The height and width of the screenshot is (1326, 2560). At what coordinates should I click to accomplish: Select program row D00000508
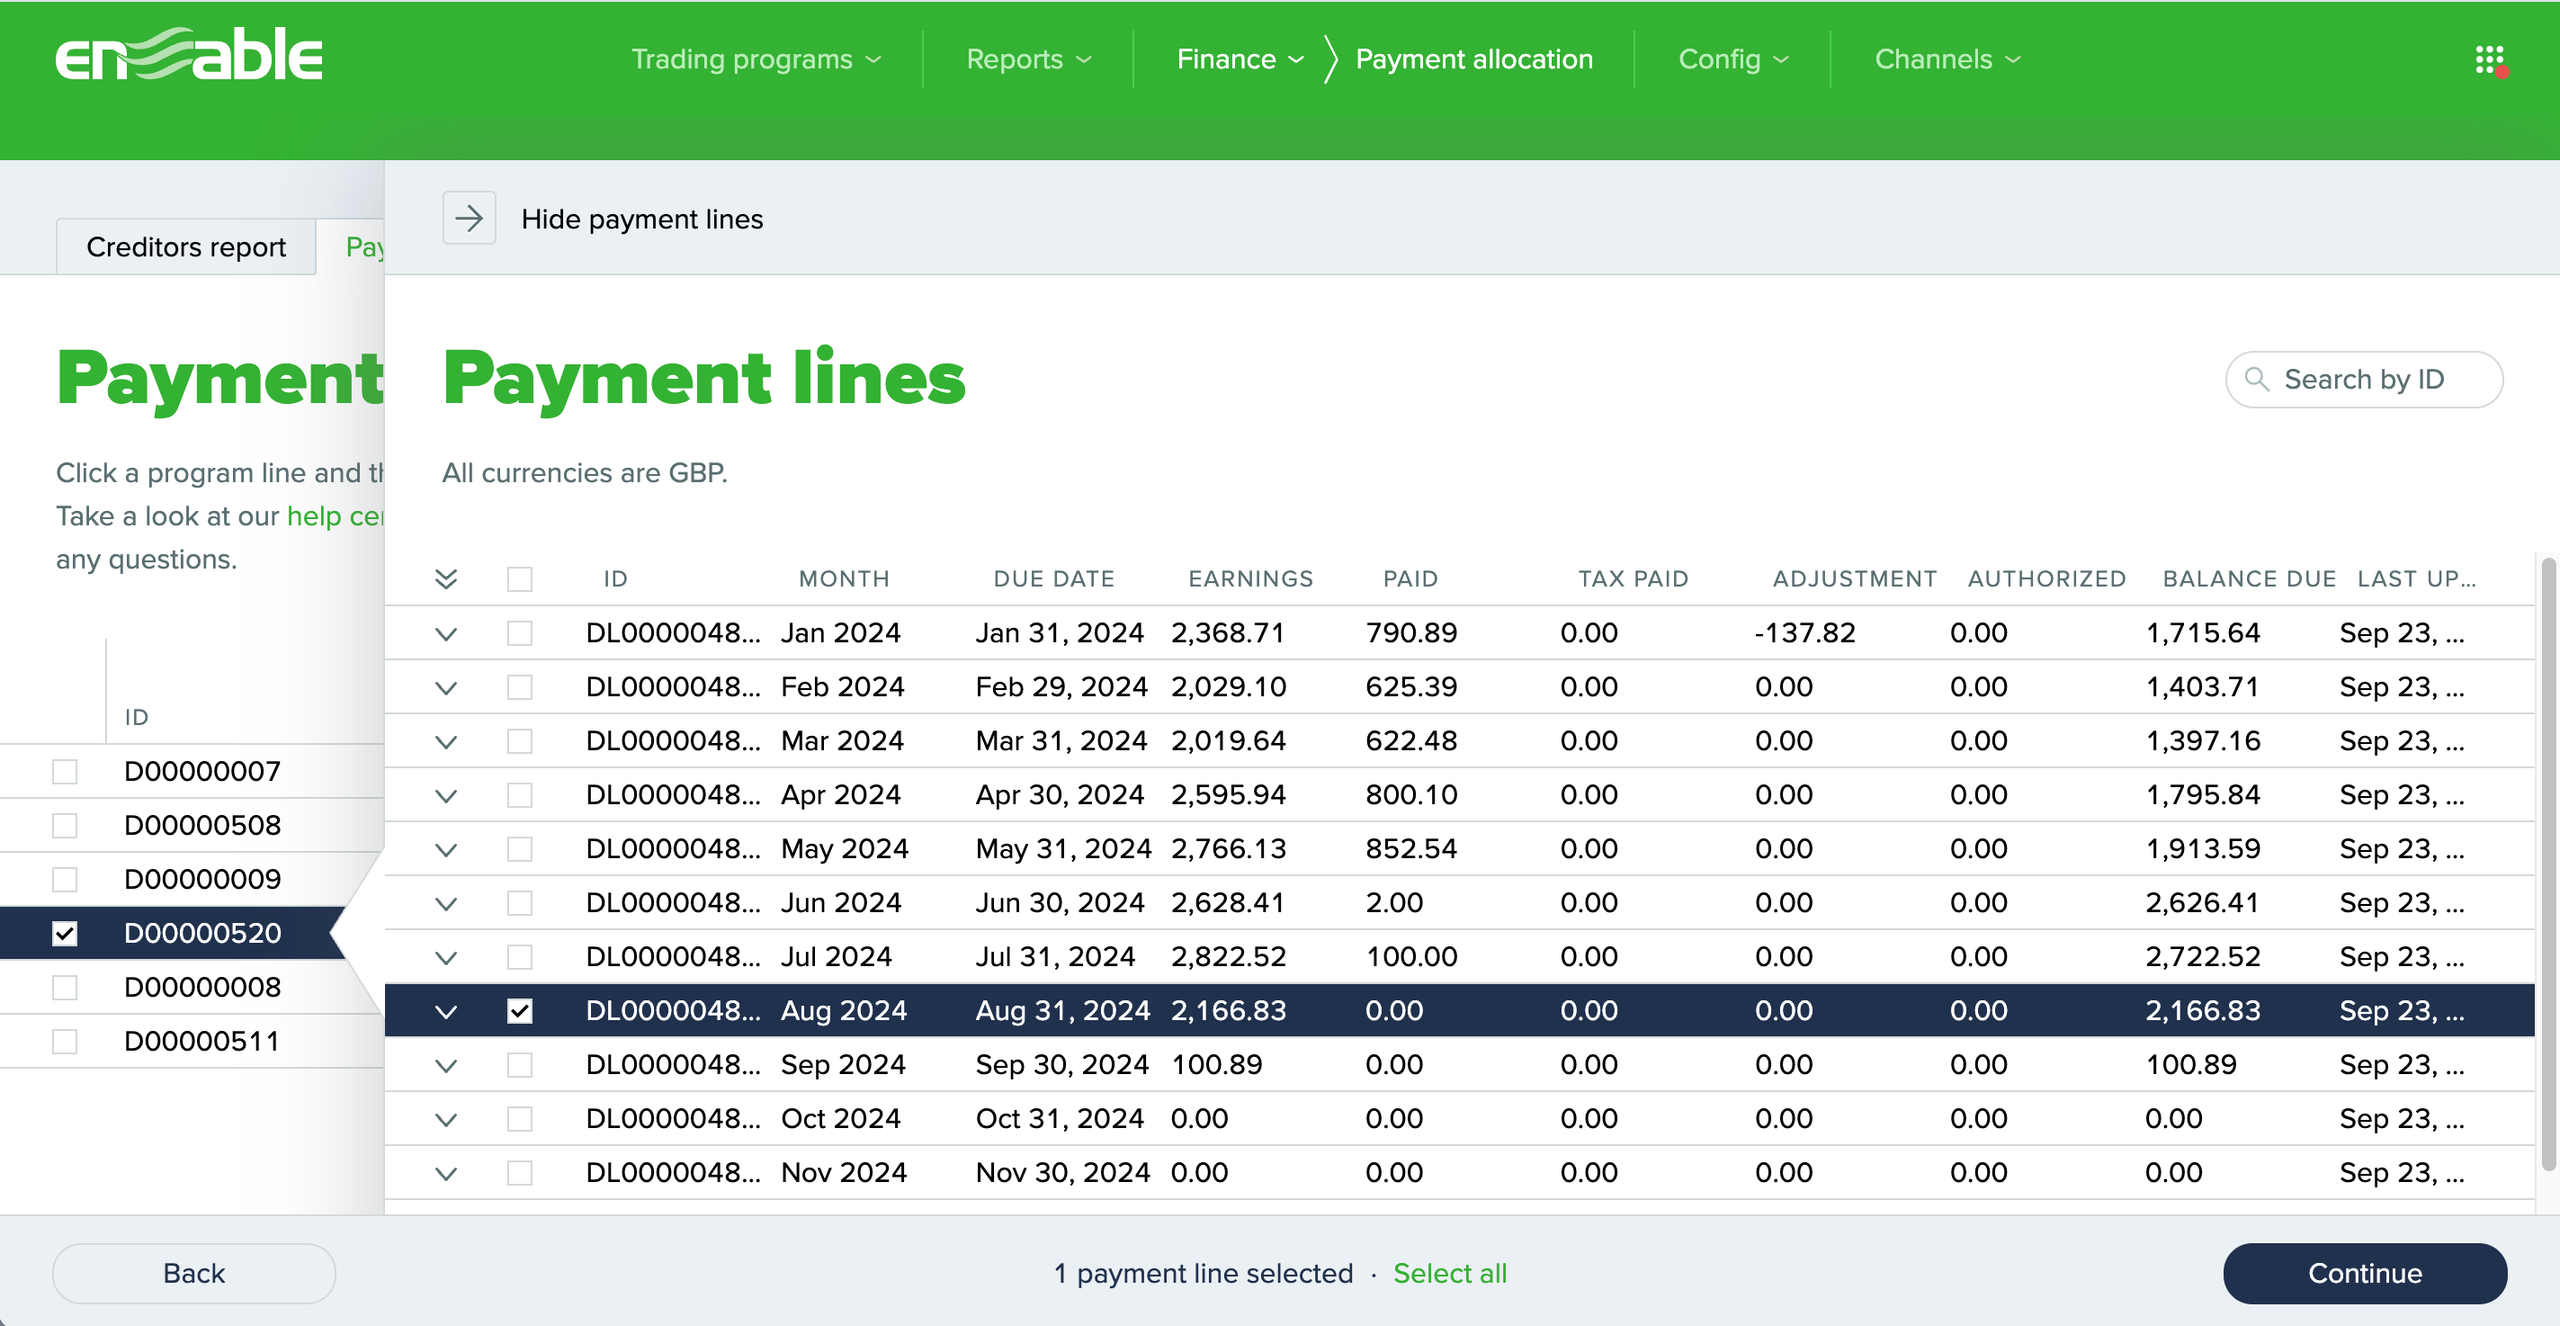(192, 825)
